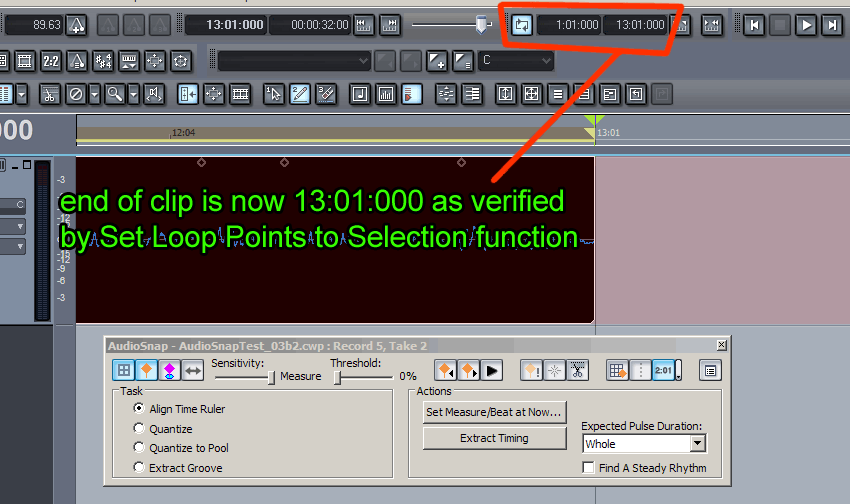
Task: Click the Set Measure/Beat at Now button
Action: pos(494,411)
